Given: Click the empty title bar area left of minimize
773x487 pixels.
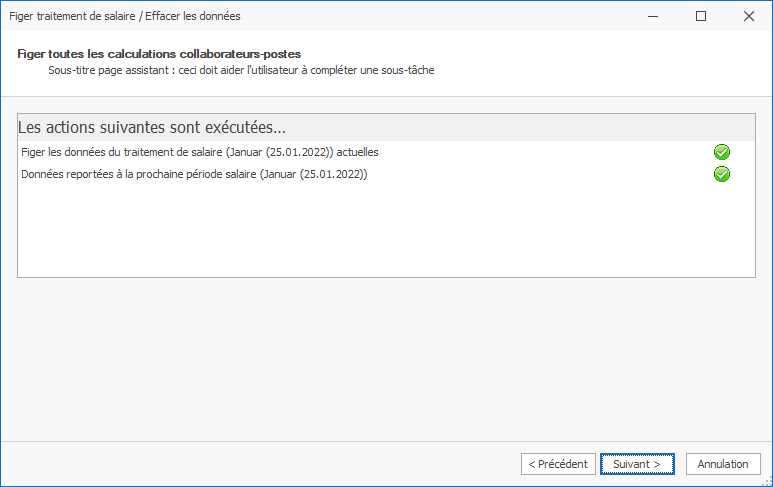Looking at the screenshot, I should (450, 16).
